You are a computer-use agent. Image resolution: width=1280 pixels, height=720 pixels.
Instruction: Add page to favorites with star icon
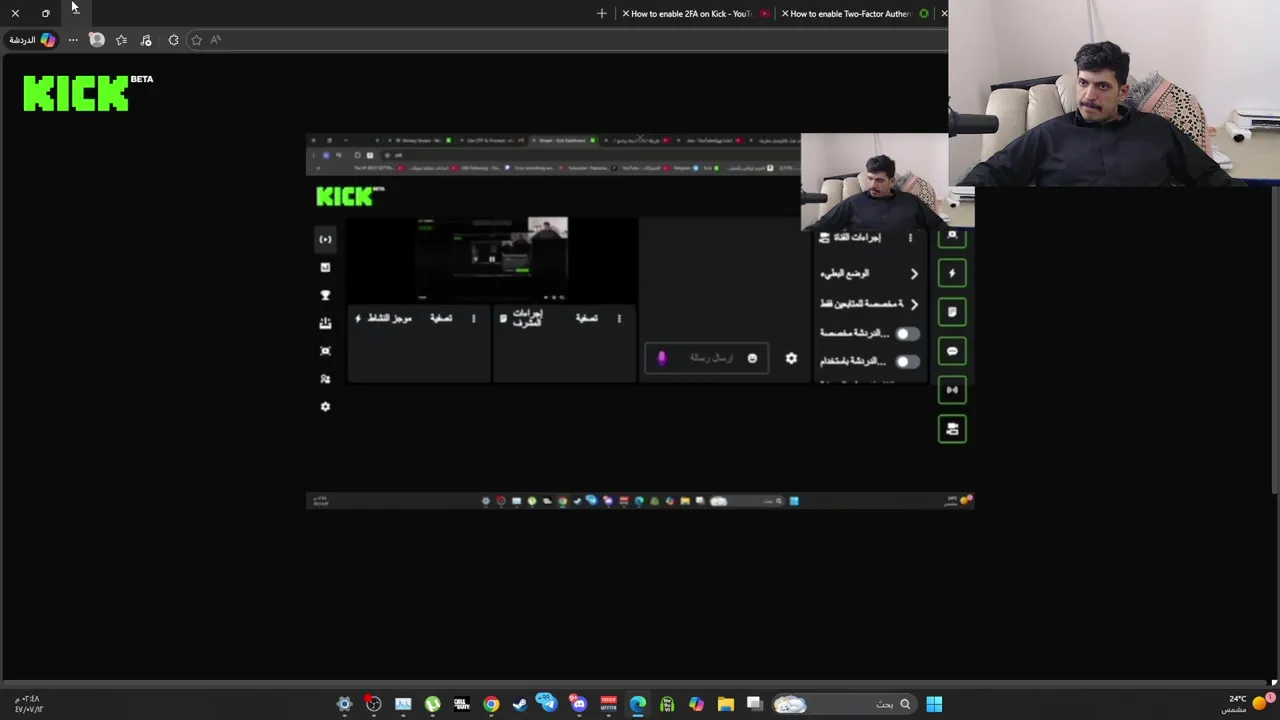(x=196, y=40)
